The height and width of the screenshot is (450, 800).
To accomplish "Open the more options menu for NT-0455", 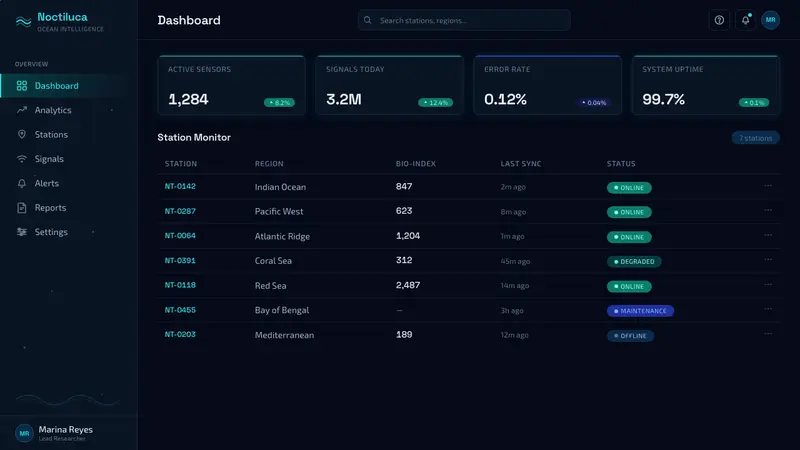I will click(768, 309).
